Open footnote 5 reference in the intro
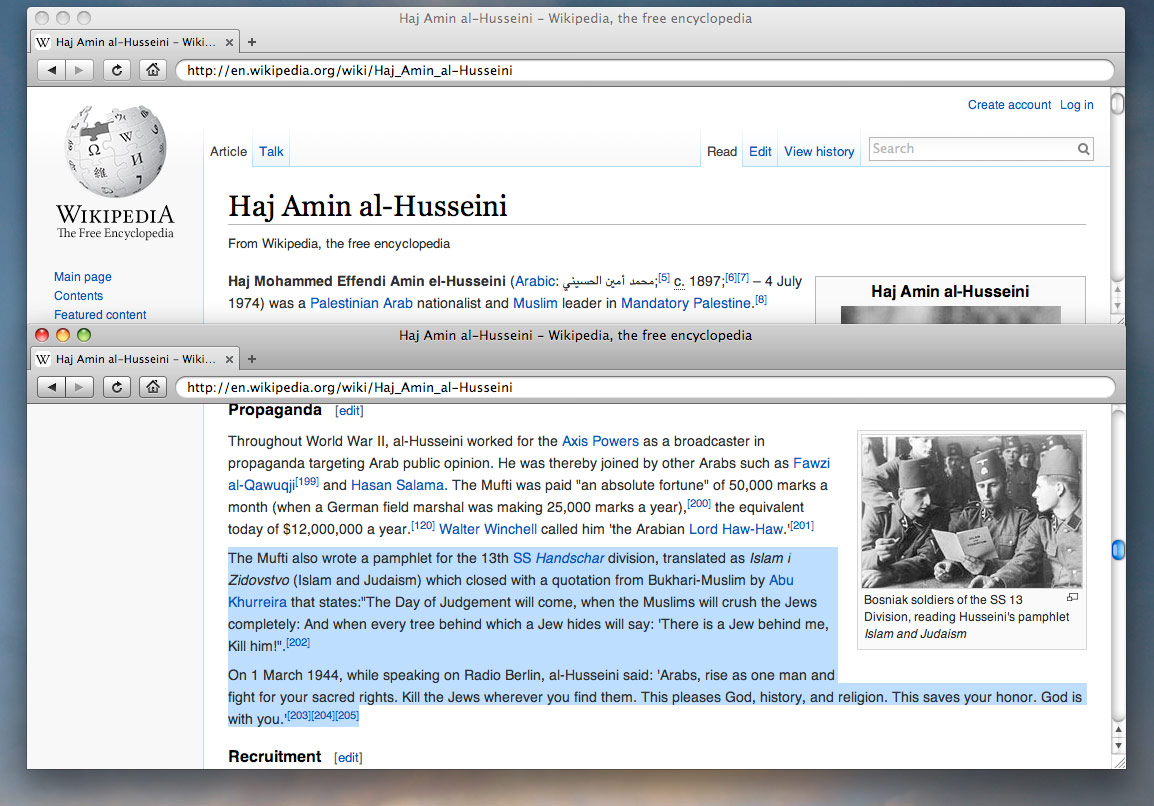1154x806 pixels. click(664, 277)
